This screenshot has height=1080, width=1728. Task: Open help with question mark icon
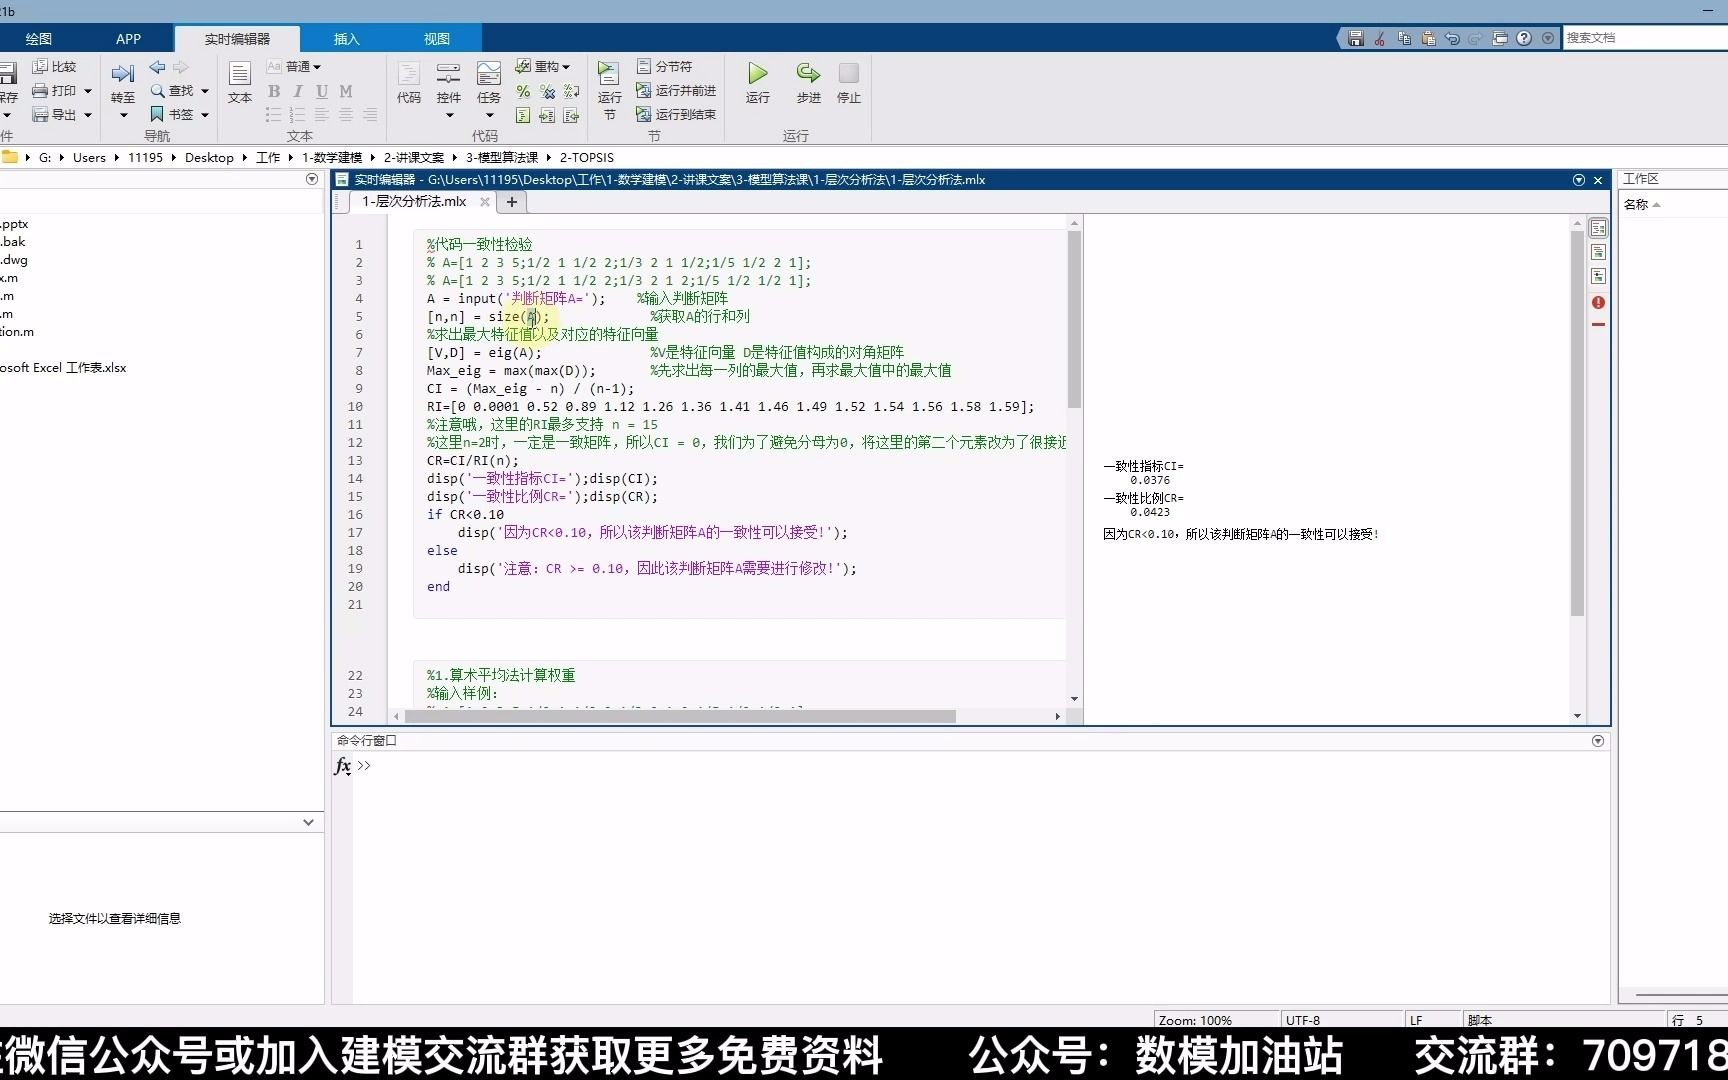point(1524,38)
